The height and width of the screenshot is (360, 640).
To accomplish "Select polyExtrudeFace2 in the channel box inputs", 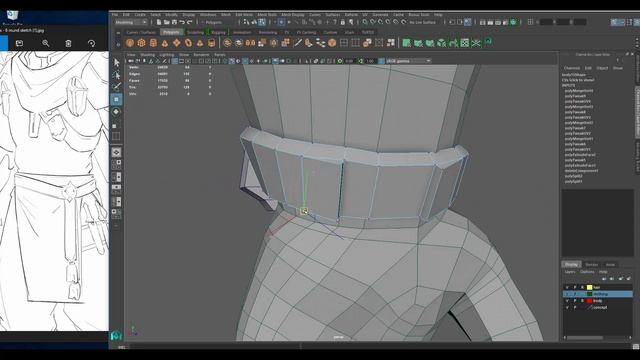I will click(580, 155).
